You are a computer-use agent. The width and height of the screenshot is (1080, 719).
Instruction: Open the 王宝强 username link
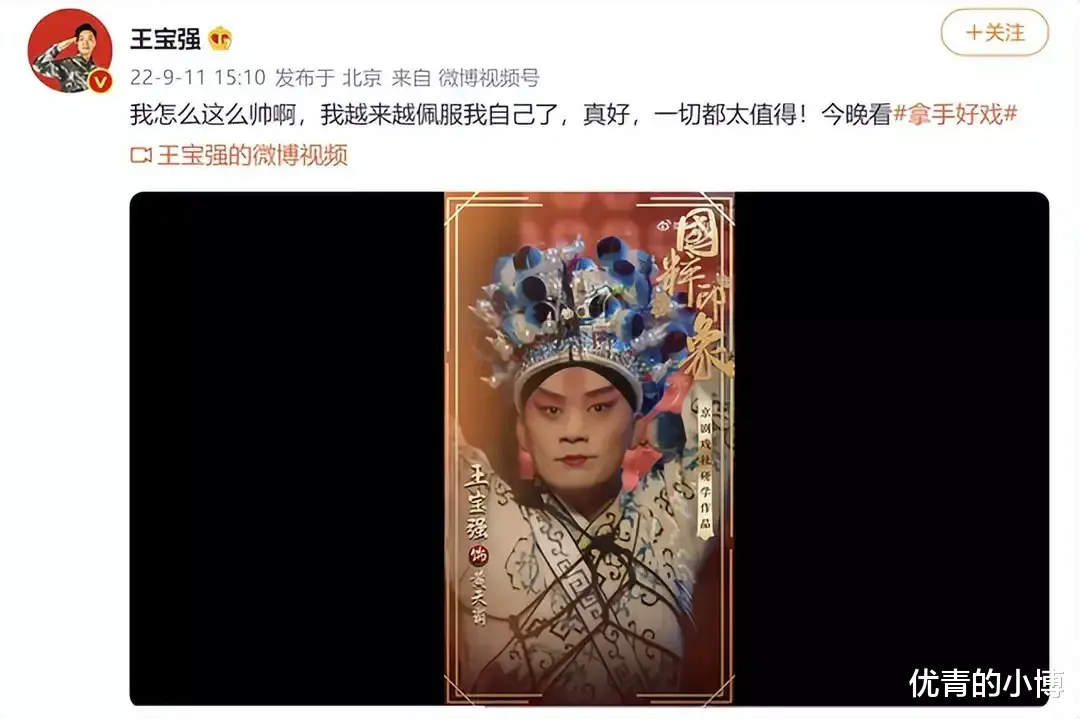click(165, 39)
